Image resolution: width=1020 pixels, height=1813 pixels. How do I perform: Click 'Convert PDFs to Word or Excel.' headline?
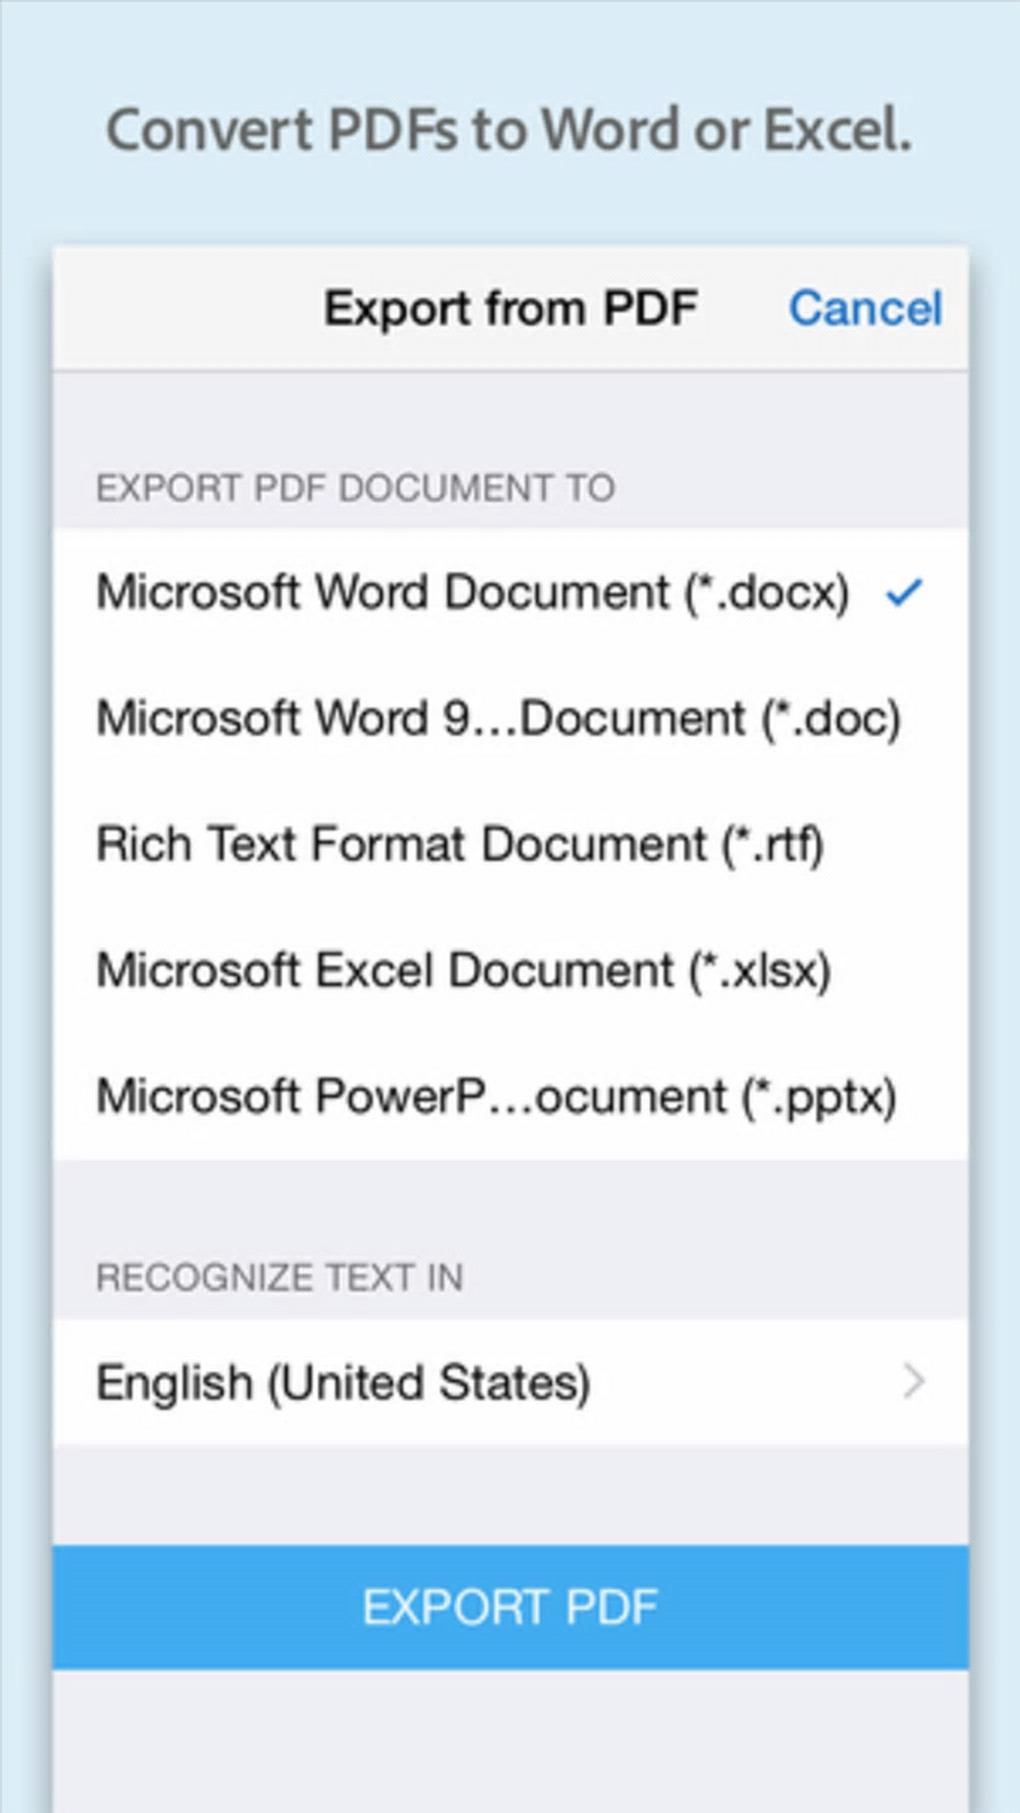pos(509,130)
